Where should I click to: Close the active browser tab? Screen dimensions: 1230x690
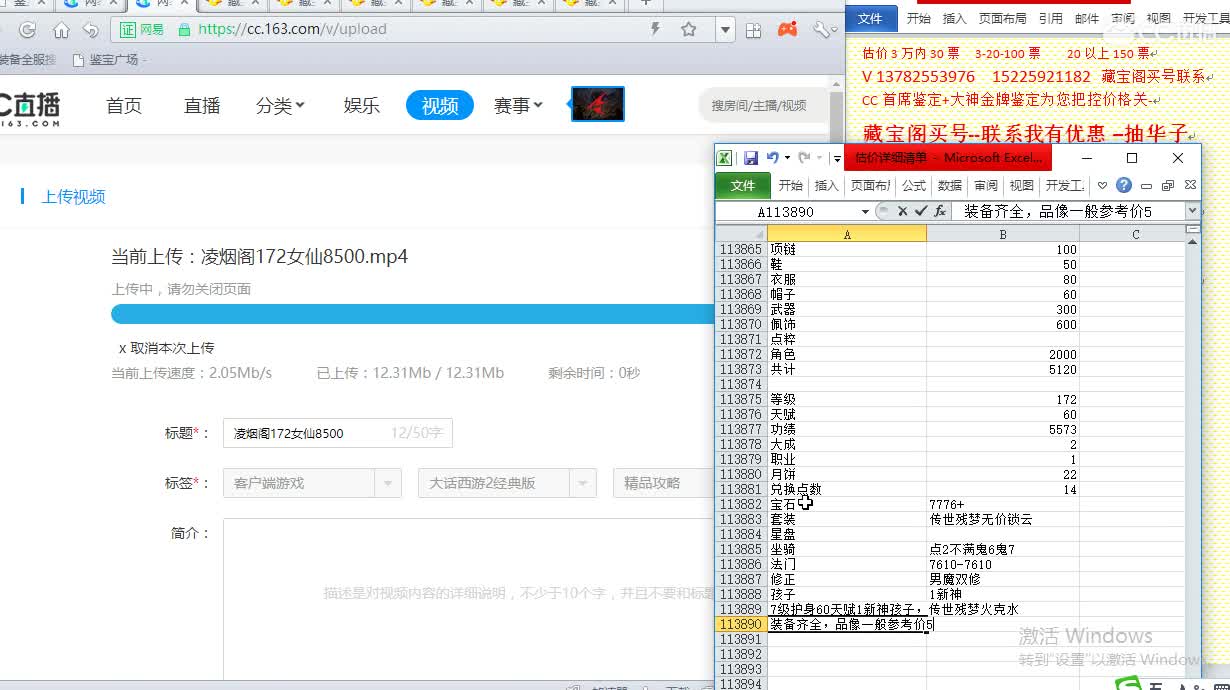186,3
